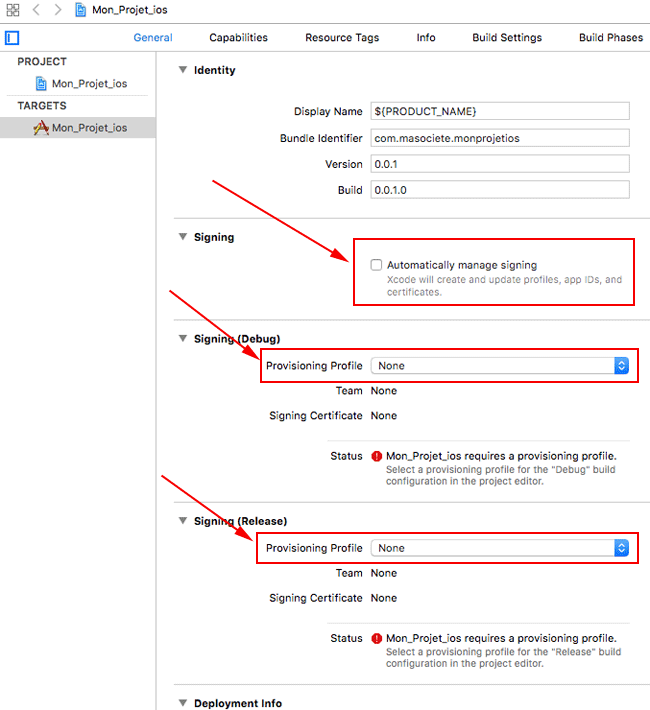Image resolution: width=650 pixels, height=710 pixels.
Task: Click the Release Signing Certificate None value
Action: 384,598
